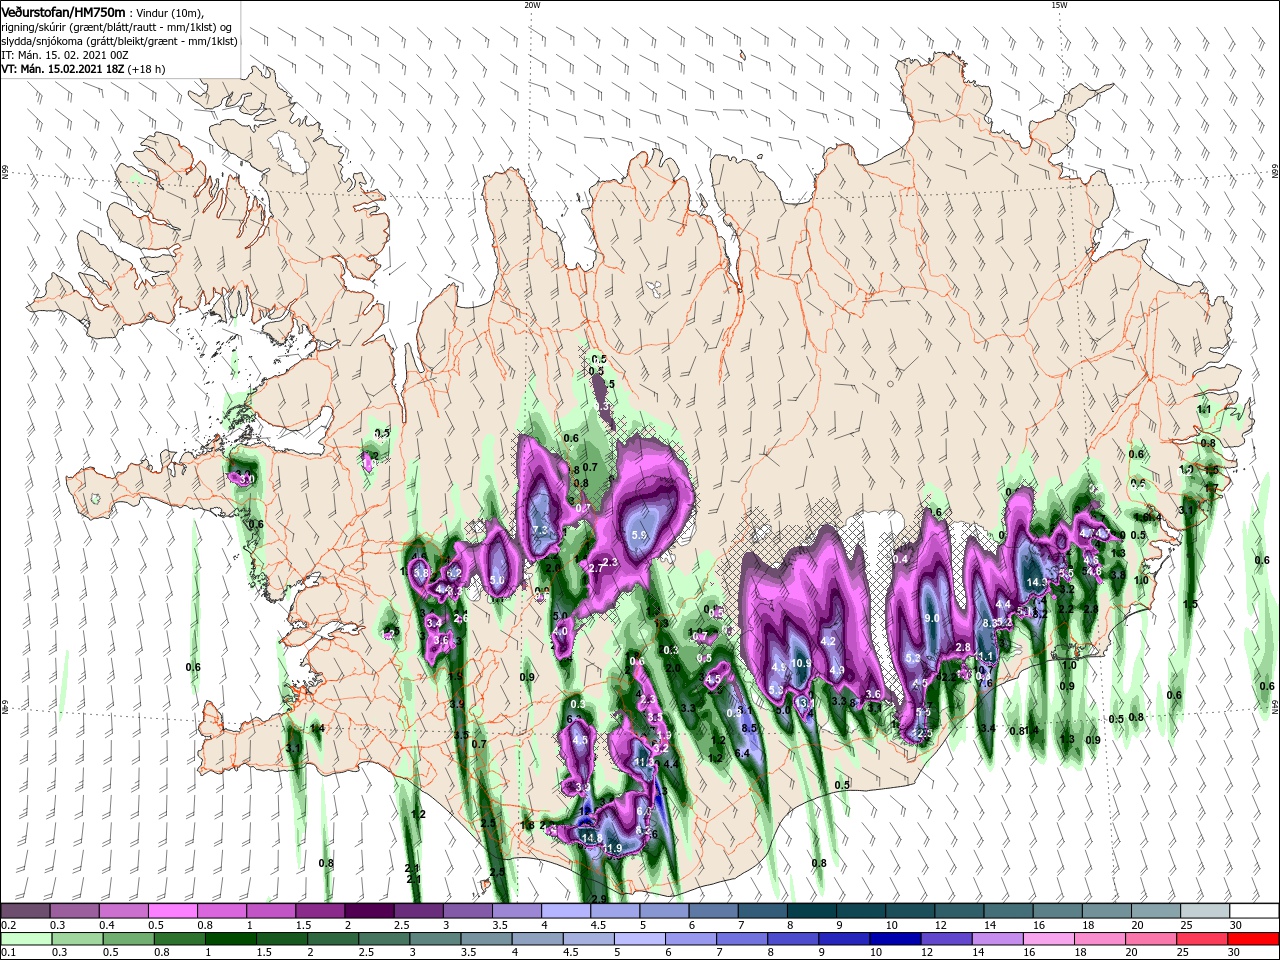This screenshot has width=1280, height=960.
Task: Select the slate blue 6 snow legend swatch
Action: pyautogui.click(x=714, y=911)
